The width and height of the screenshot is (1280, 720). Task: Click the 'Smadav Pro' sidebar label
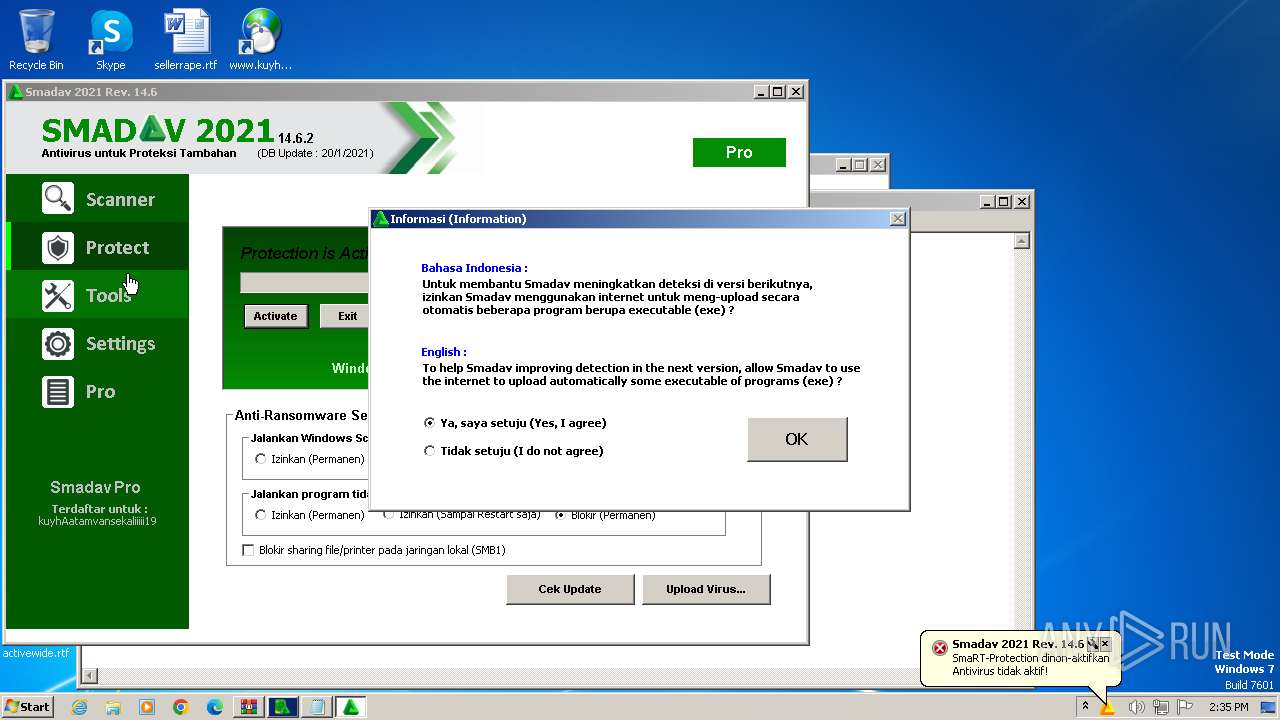point(95,487)
